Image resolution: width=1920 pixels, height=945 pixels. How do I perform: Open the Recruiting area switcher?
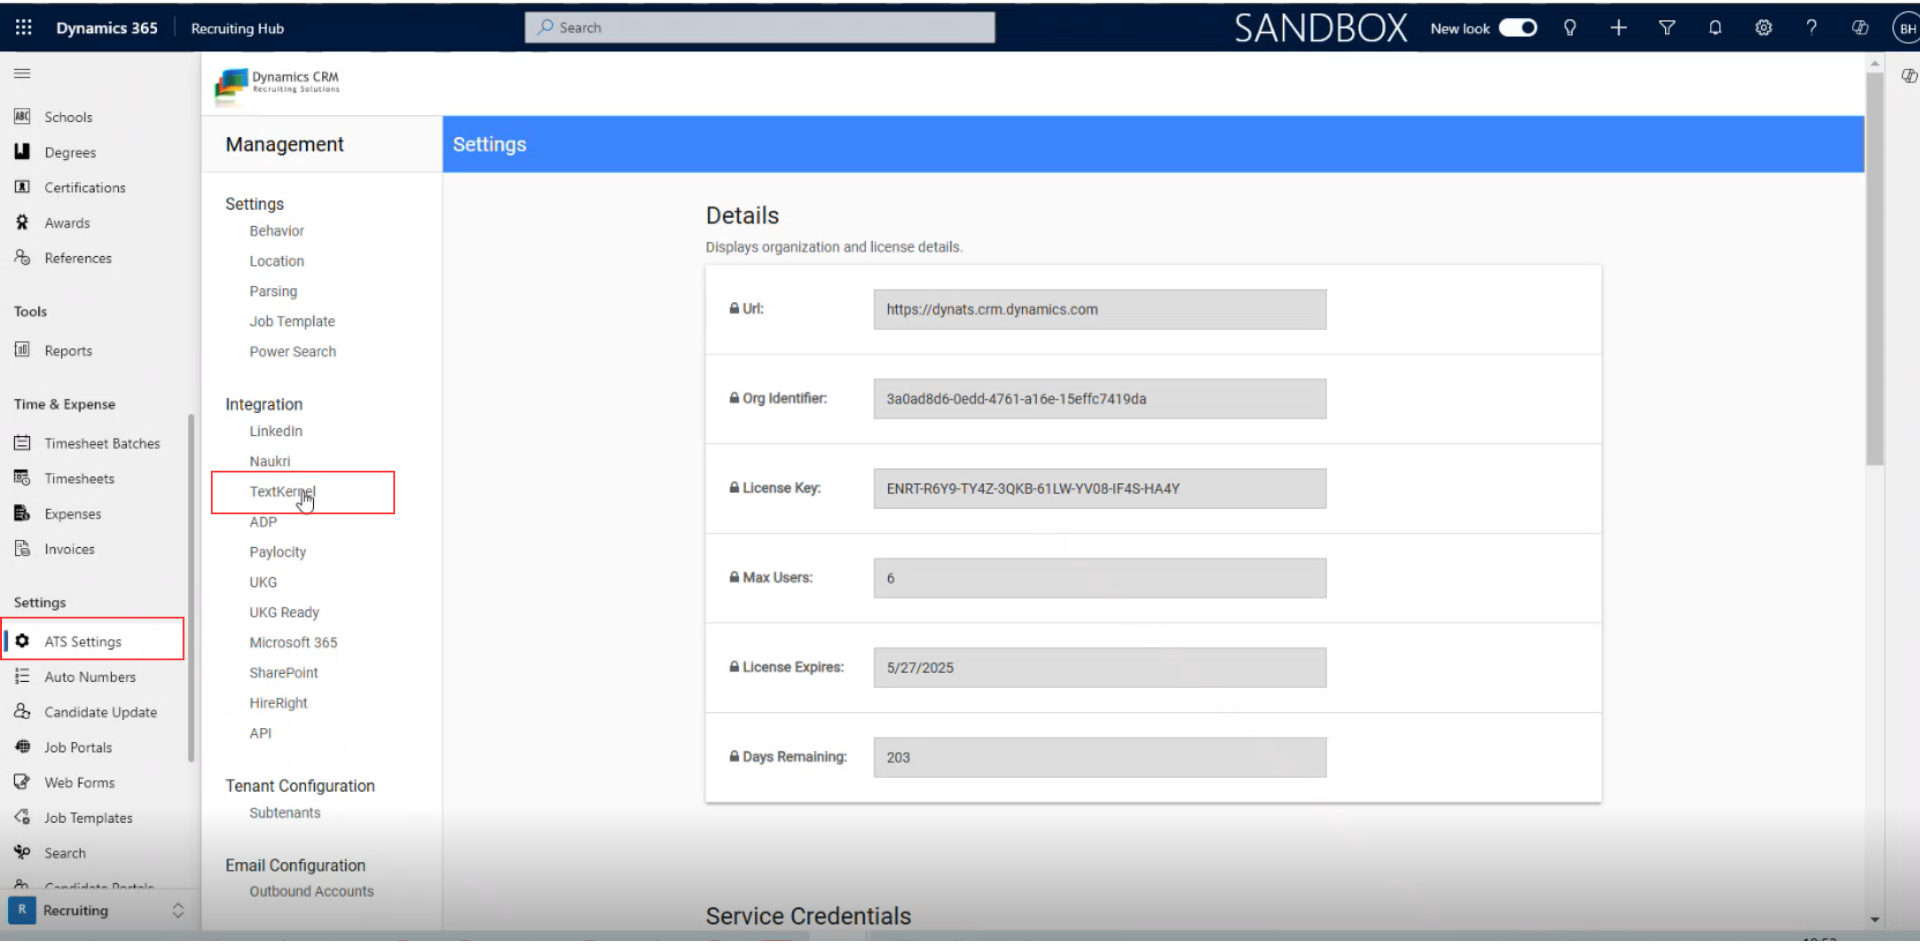(97, 911)
